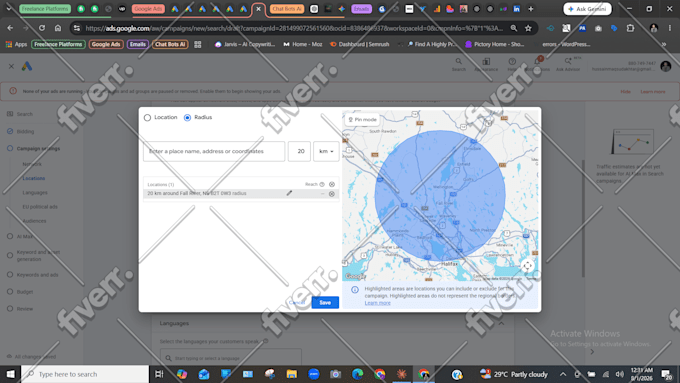Open Dashboard Semrush bookmark
The height and width of the screenshot is (383, 680).
coord(360,44)
